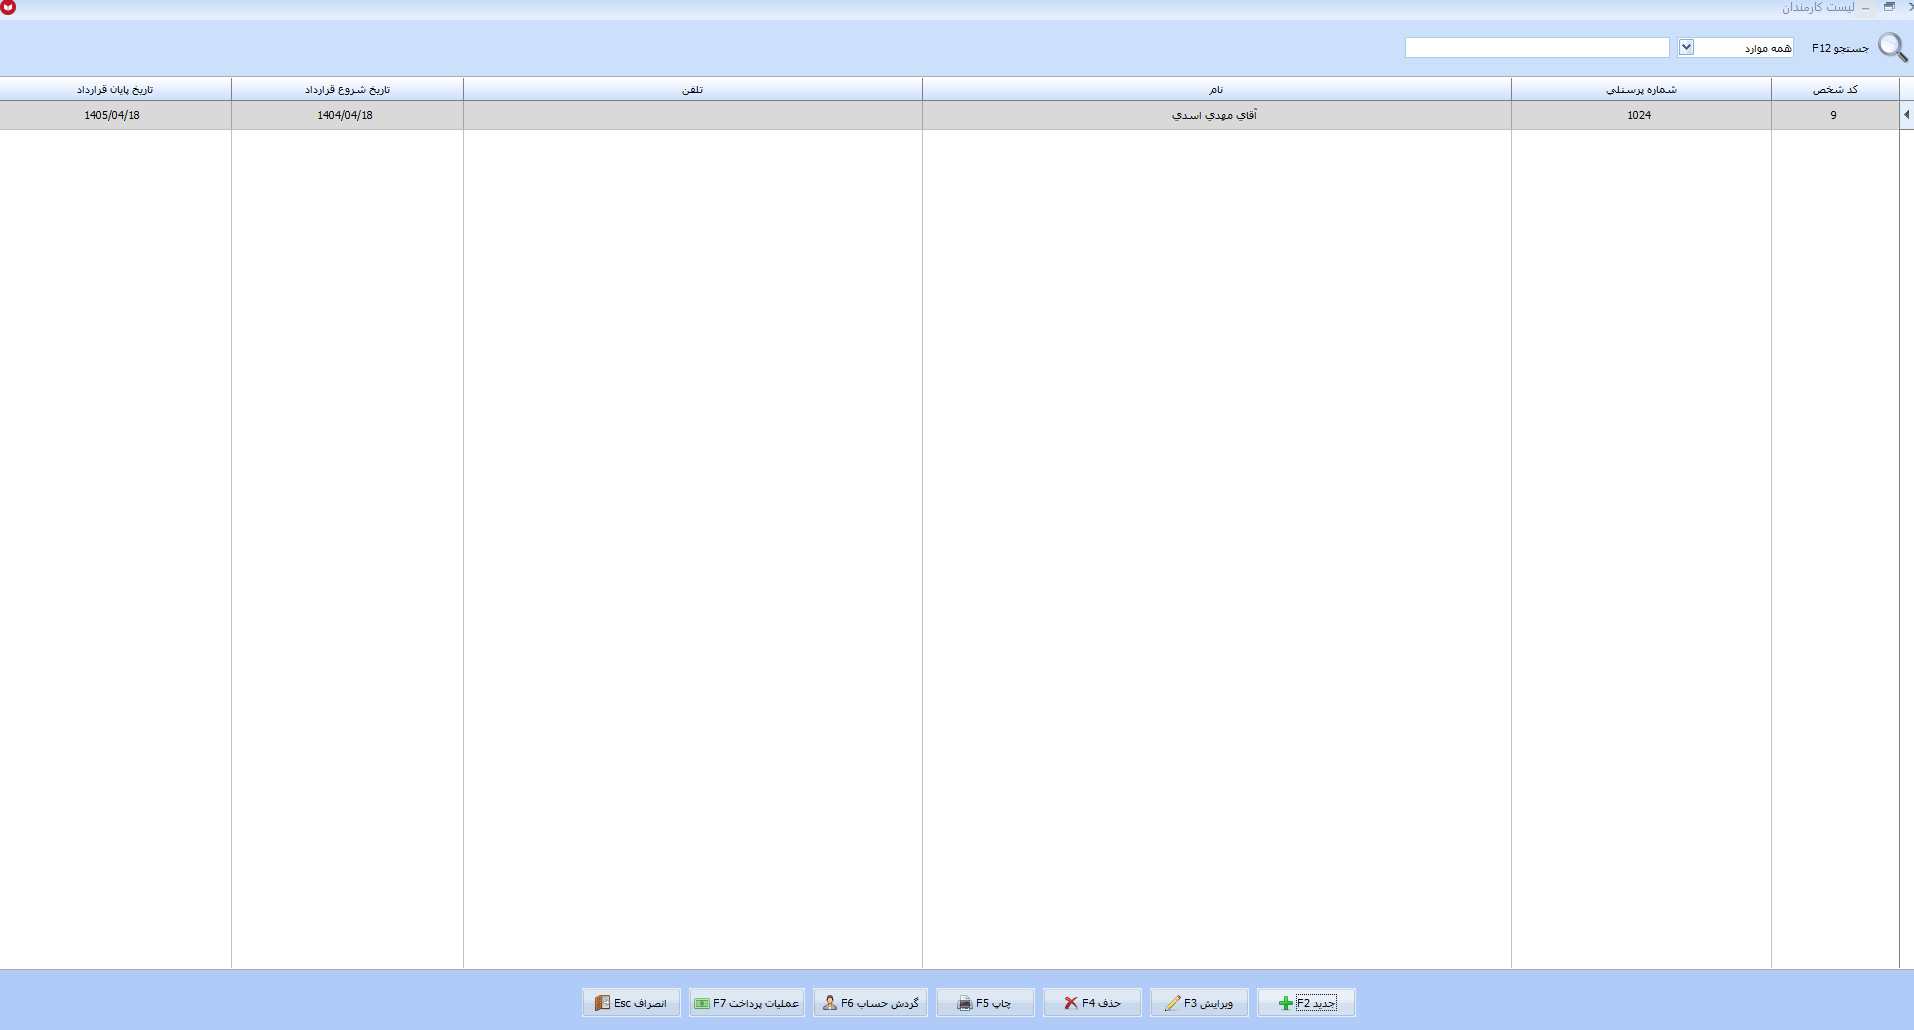Sort by the نام column header
This screenshot has height=1030, width=1914.
[x=1216, y=89]
